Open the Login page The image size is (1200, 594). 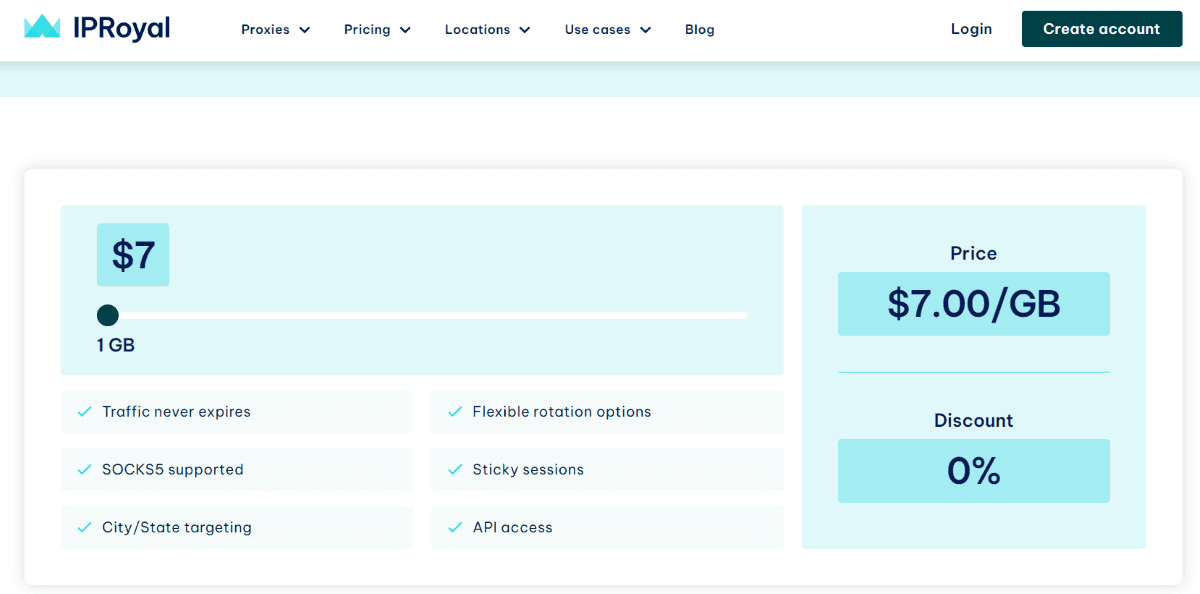click(x=971, y=29)
